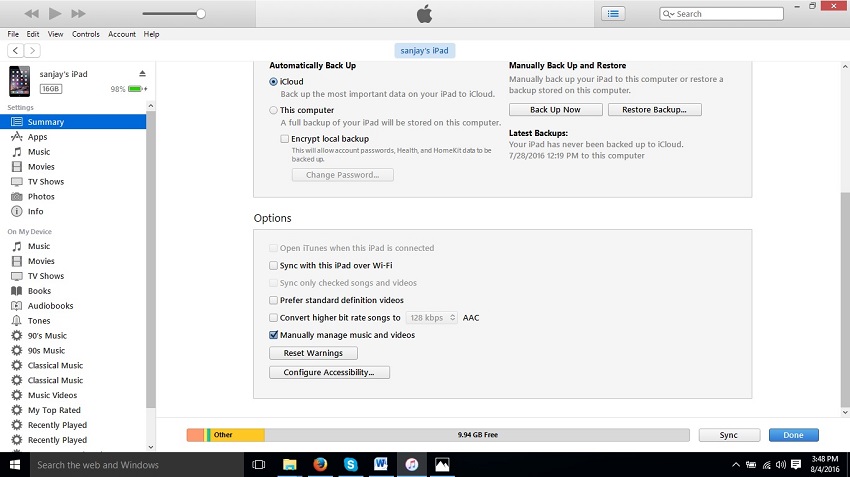
Task: Open the Controls menu
Action: pyautogui.click(x=86, y=34)
